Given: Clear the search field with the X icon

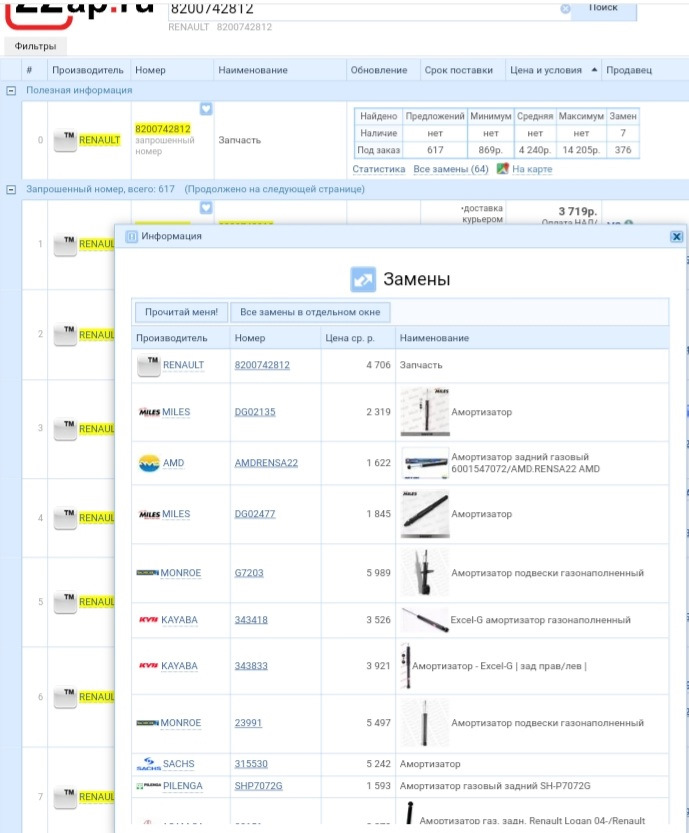Looking at the screenshot, I should tap(565, 8).
